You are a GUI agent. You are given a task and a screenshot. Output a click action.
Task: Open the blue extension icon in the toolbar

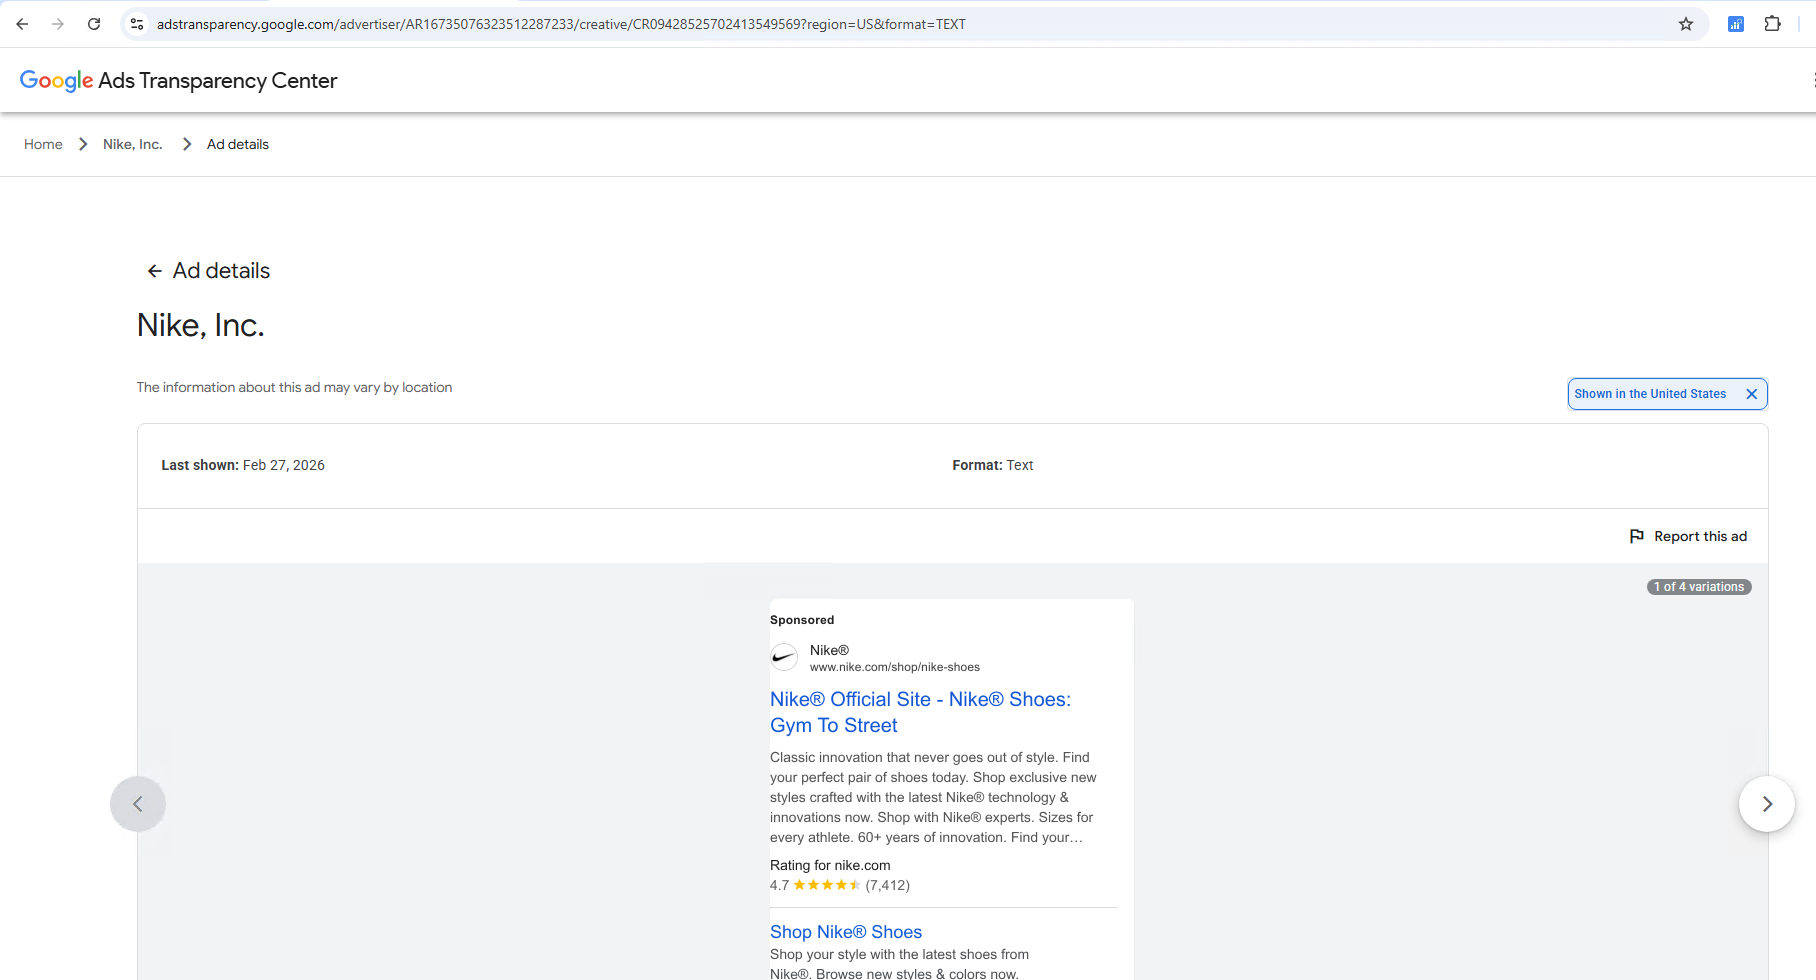click(x=1737, y=23)
